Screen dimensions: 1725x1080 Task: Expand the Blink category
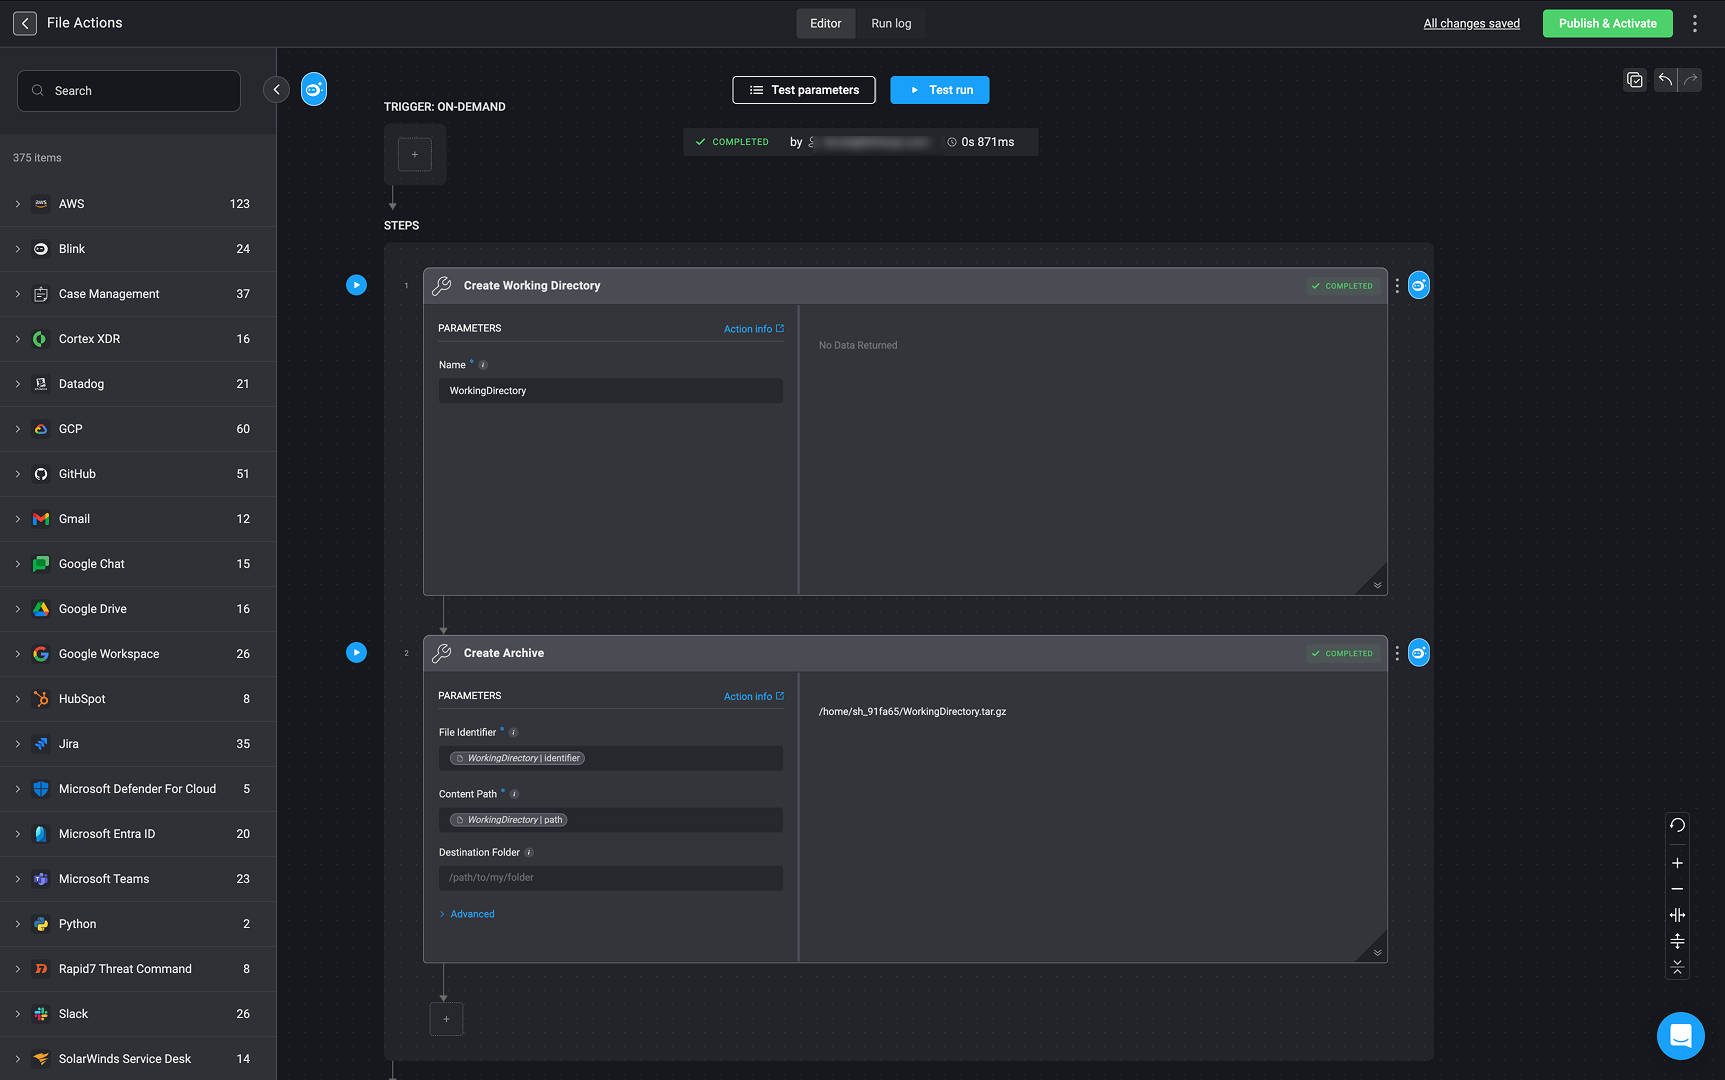(17, 249)
